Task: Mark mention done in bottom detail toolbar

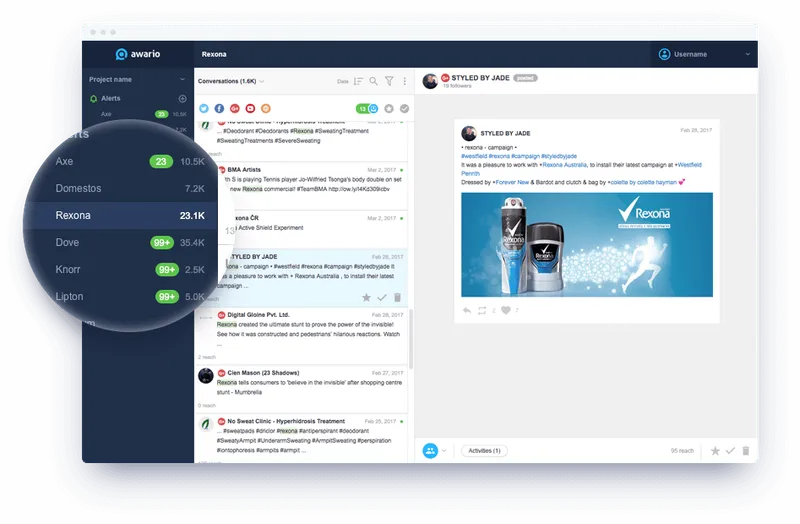Action: [x=731, y=451]
